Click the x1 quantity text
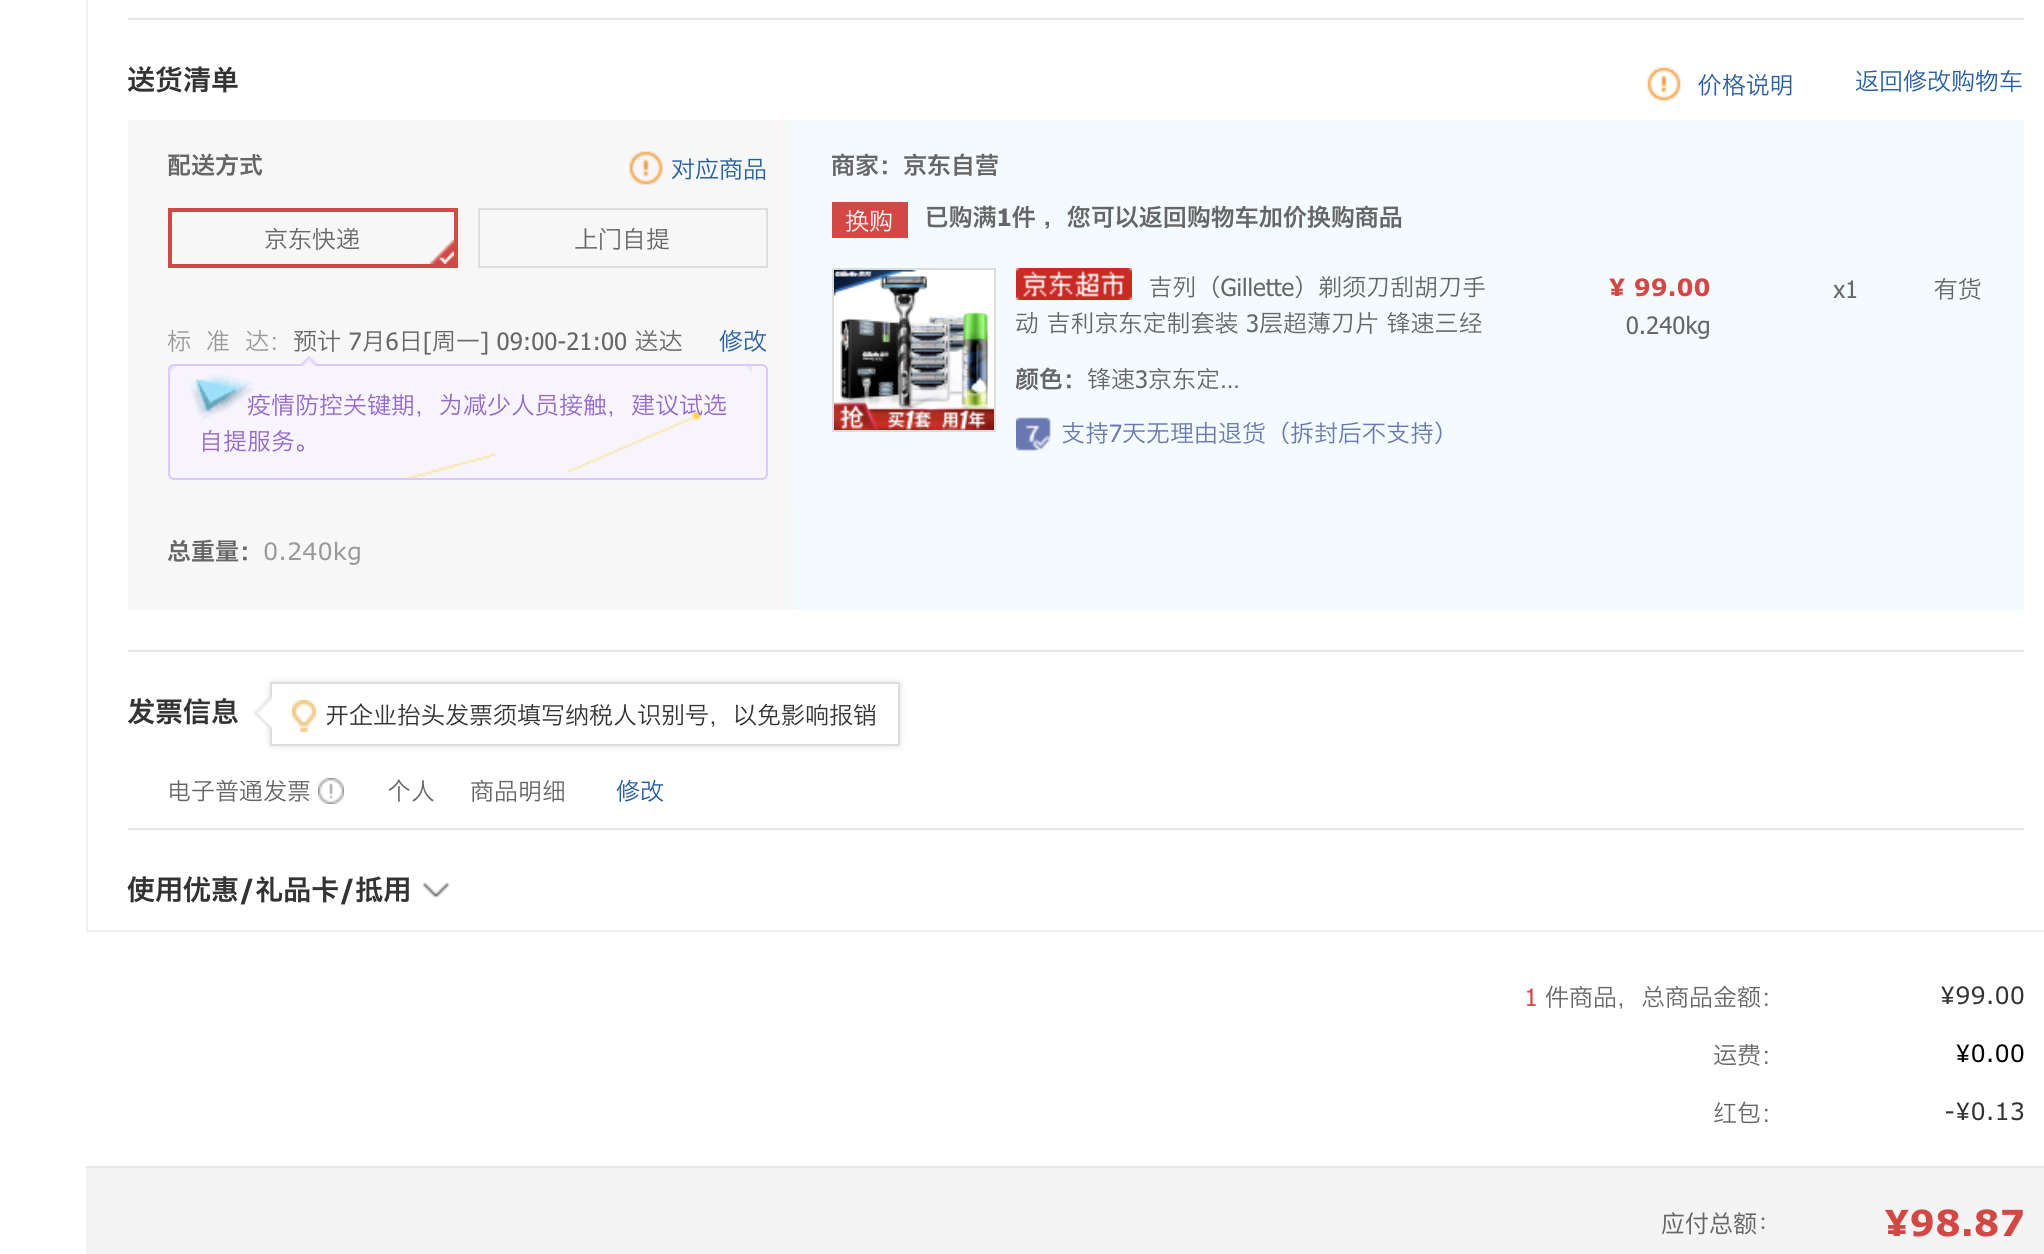2044x1254 pixels. pyautogui.click(x=1844, y=291)
